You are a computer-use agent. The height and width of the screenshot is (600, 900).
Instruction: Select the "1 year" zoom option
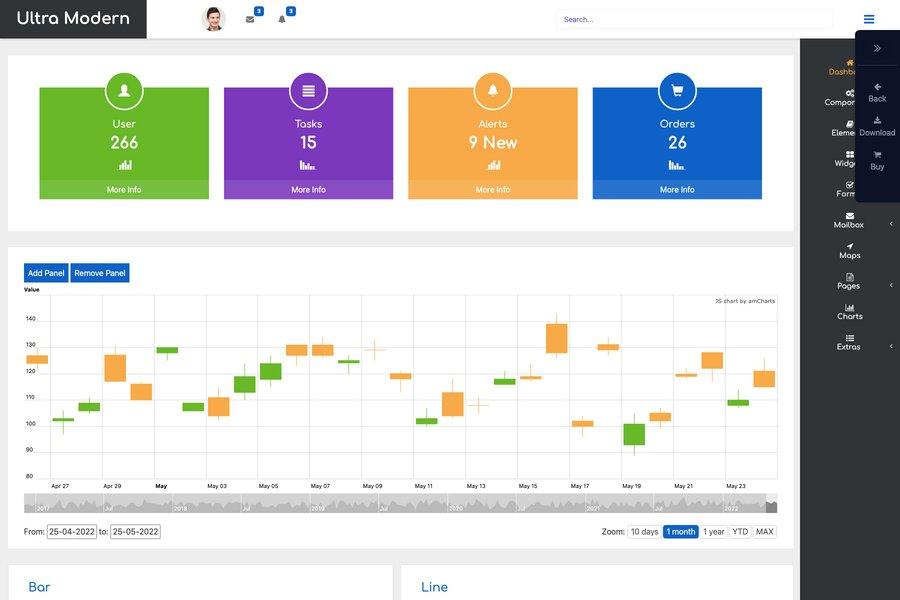click(x=712, y=531)
